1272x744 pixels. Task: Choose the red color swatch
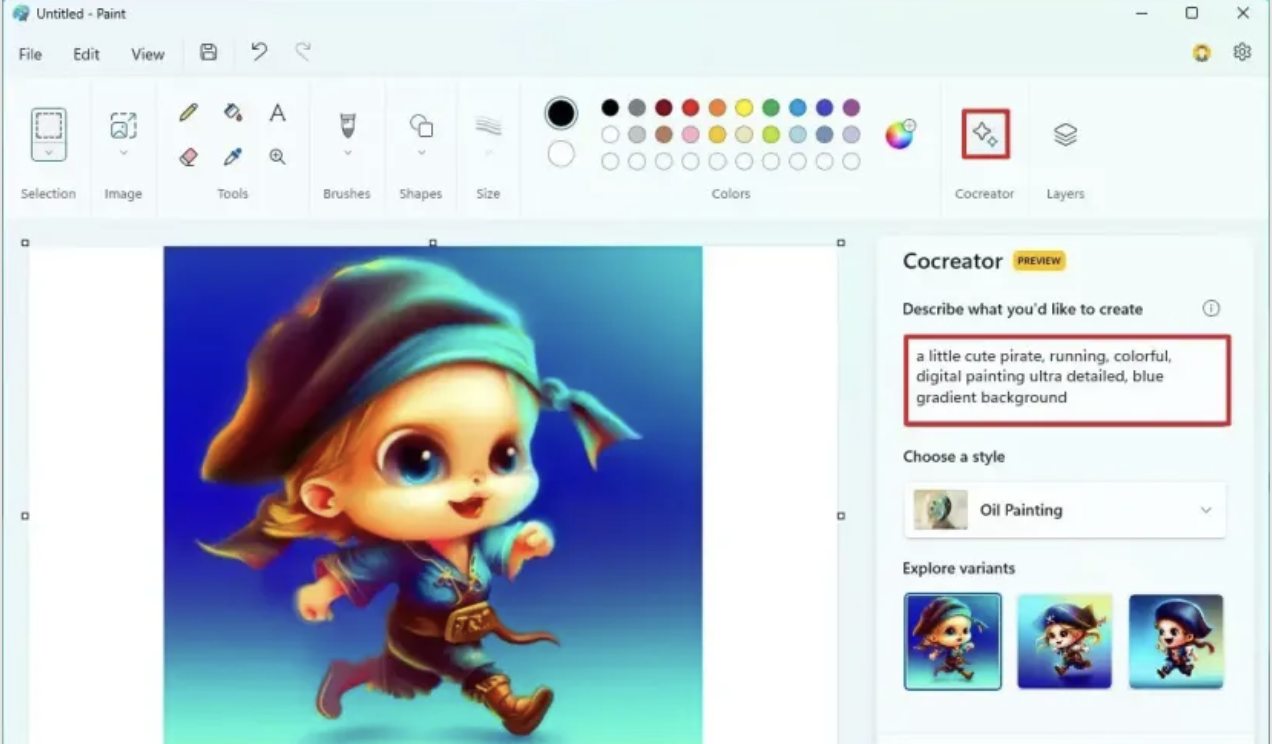click(690, 108)
